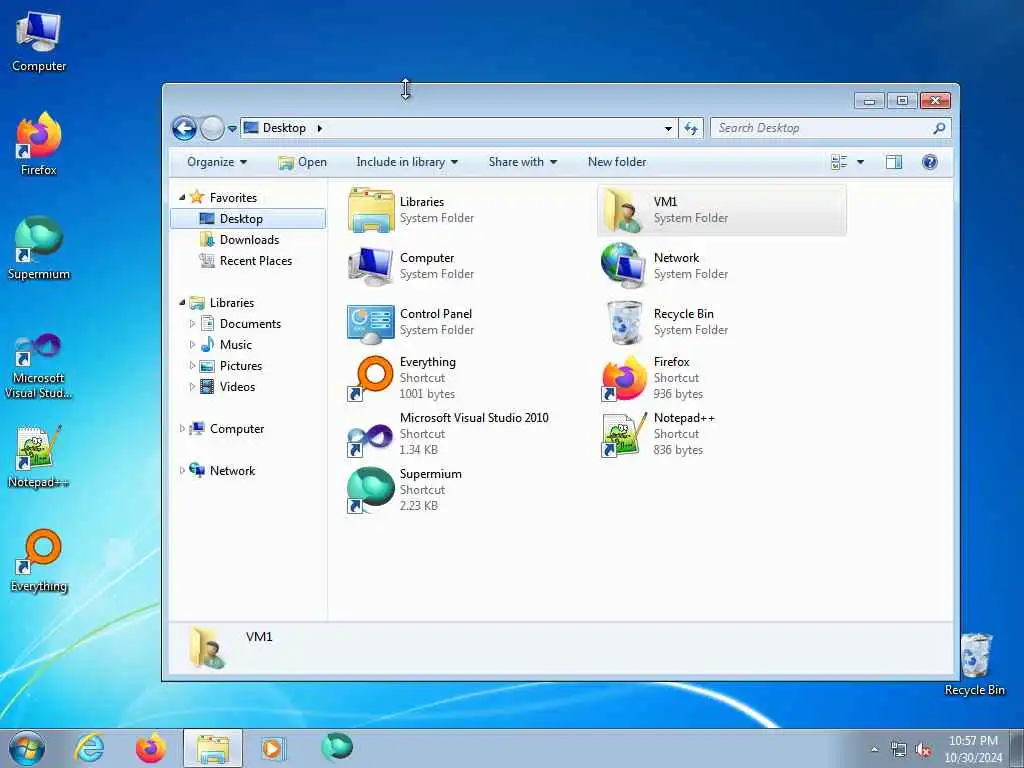
Task: Expand the Pictures library node
Action: 192,366
